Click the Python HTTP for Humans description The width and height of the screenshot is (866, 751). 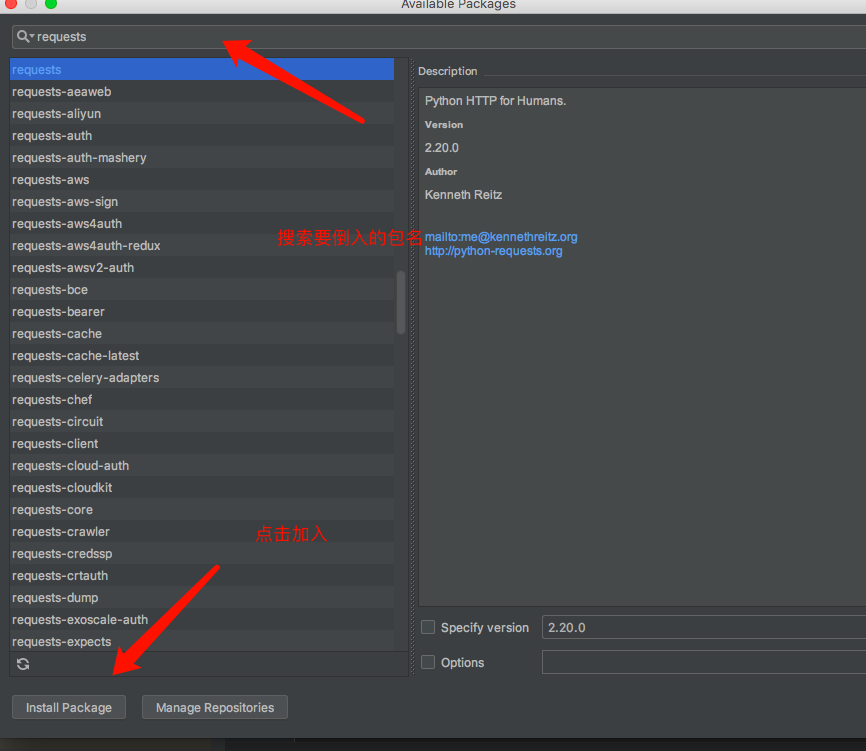click(495, 101)
